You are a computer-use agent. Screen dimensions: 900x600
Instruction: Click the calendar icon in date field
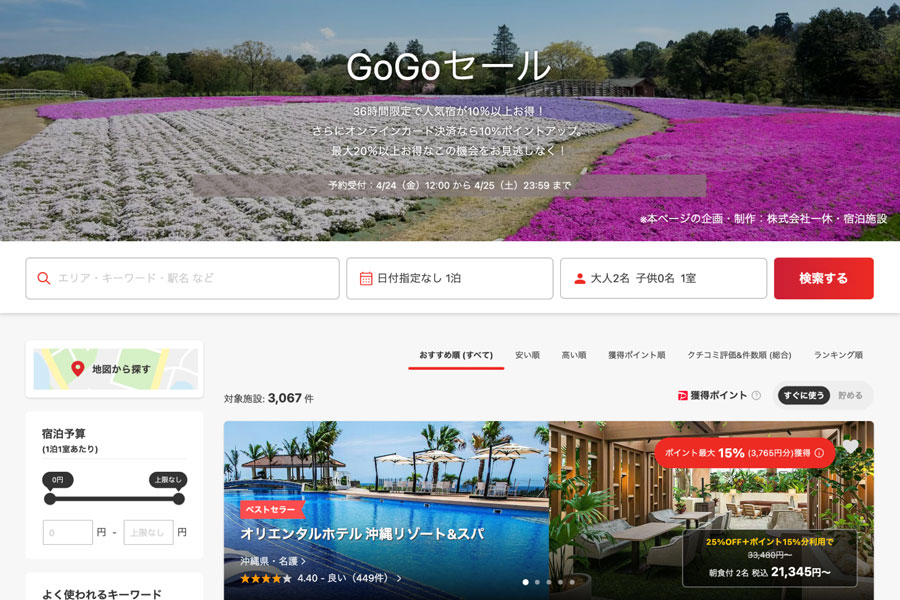[x=366, y=279]
